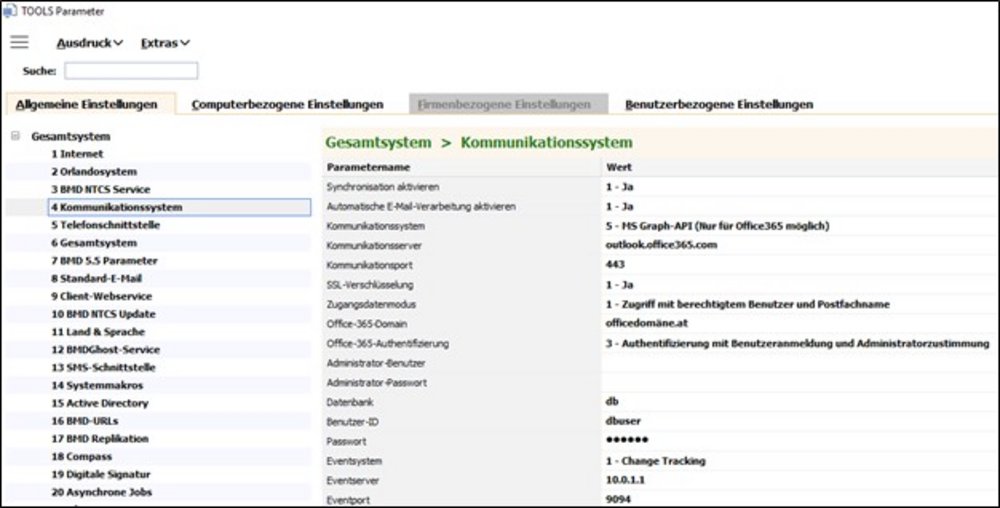Click the TOOLS Parameter window icon
This screenshot has height=508, width=1000.
(x=8, y=10)
